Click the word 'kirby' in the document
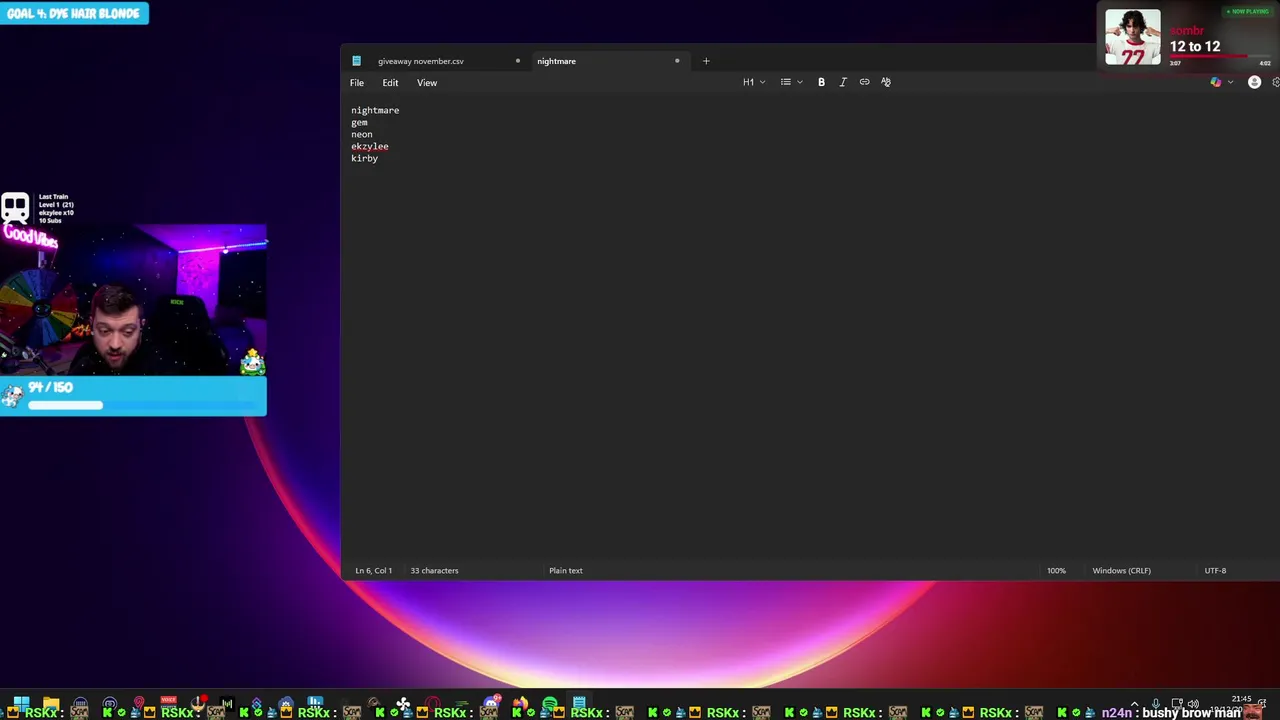 point(365,158)
